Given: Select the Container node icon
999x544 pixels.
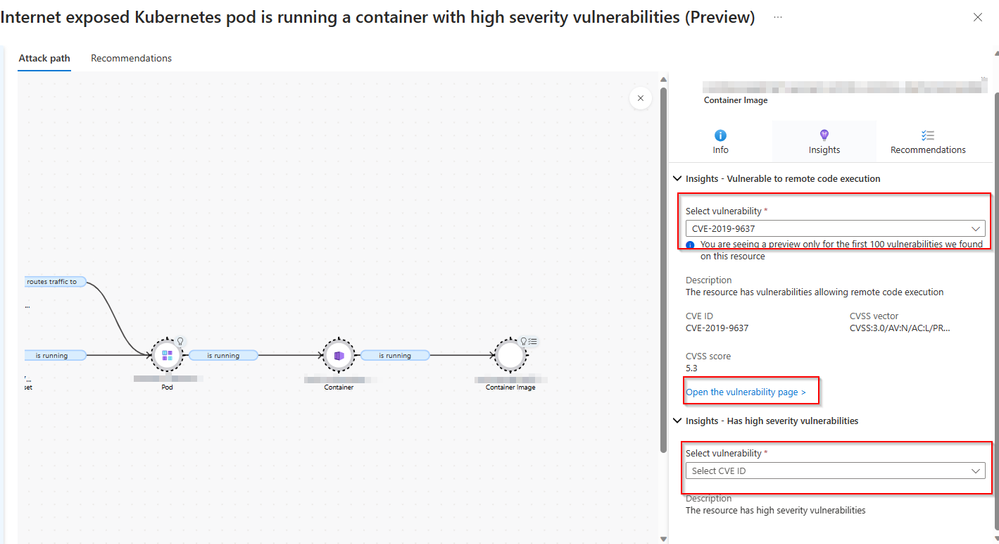Looking at the screenshot, I should tap(339, 355).
